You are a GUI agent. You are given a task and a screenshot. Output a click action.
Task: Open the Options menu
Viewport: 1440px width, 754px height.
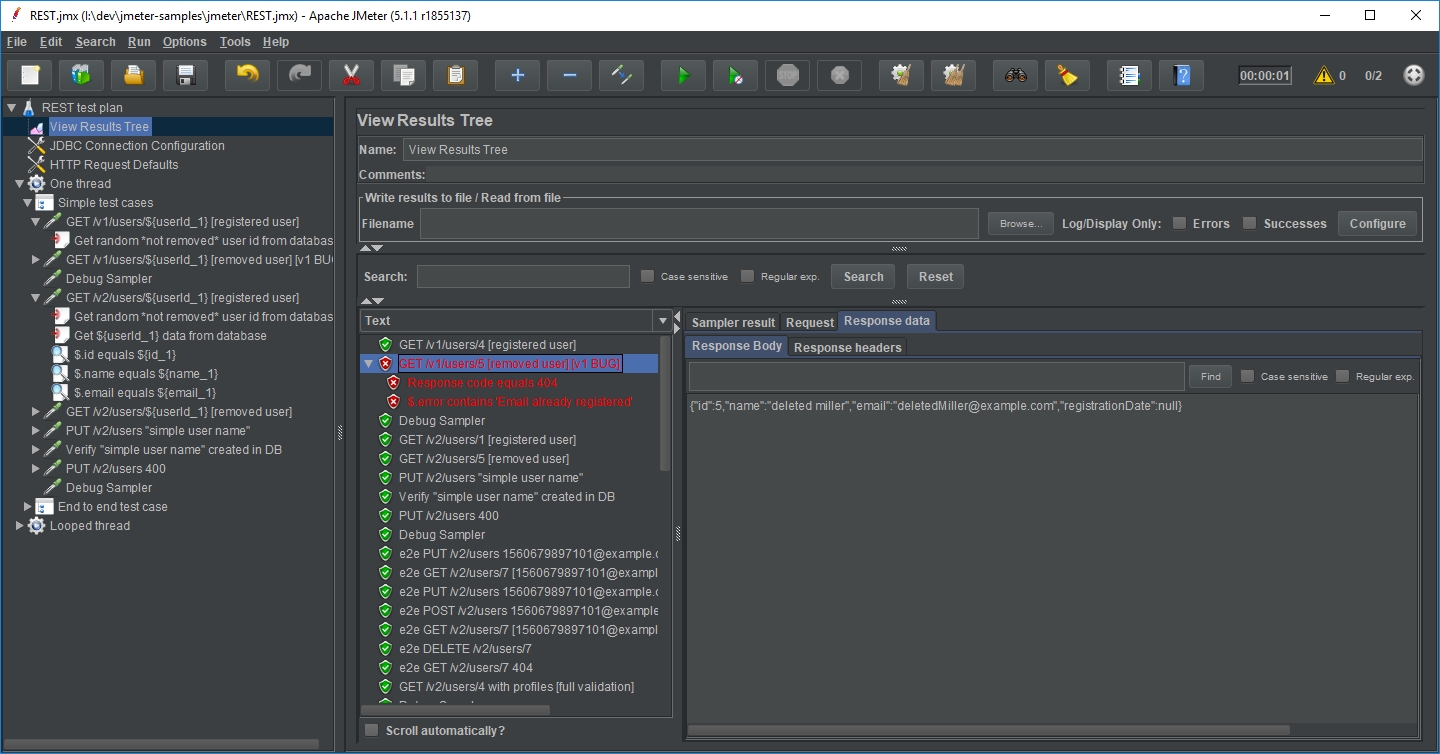[x=185, y=42]
